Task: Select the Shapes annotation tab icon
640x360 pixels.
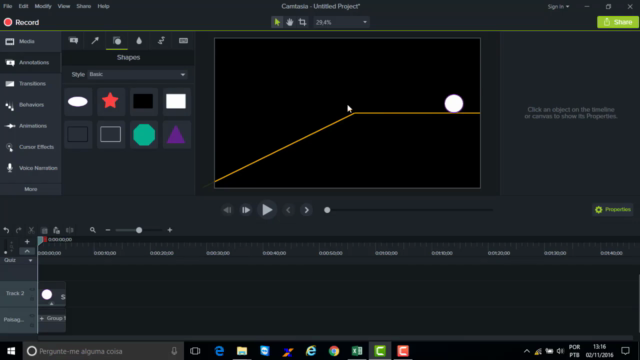Action: [117, 40]
